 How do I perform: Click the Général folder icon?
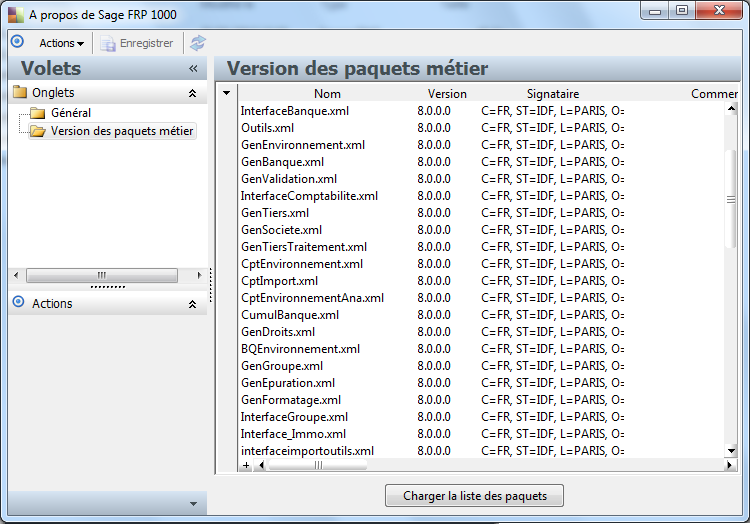coord(37,113)
